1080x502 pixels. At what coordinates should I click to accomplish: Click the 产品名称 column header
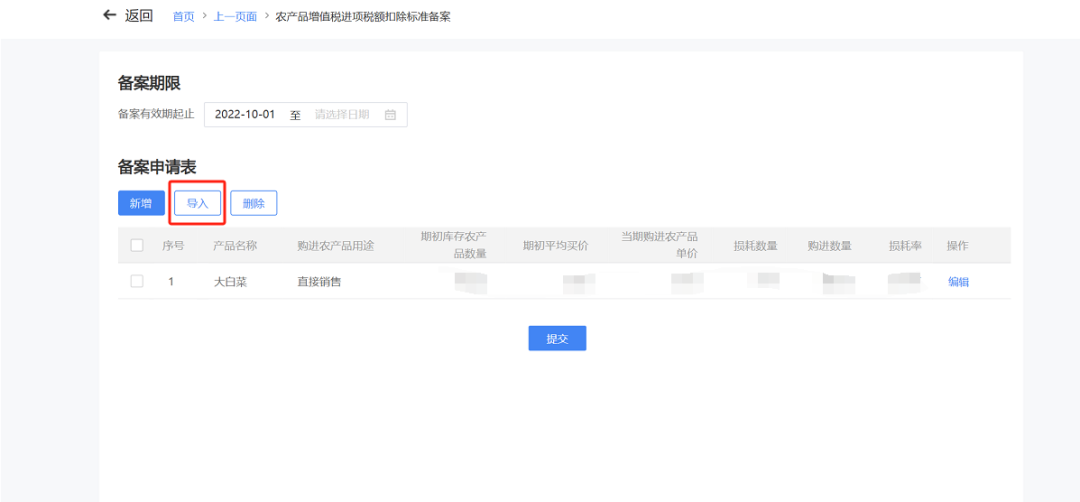click(235, 246)
